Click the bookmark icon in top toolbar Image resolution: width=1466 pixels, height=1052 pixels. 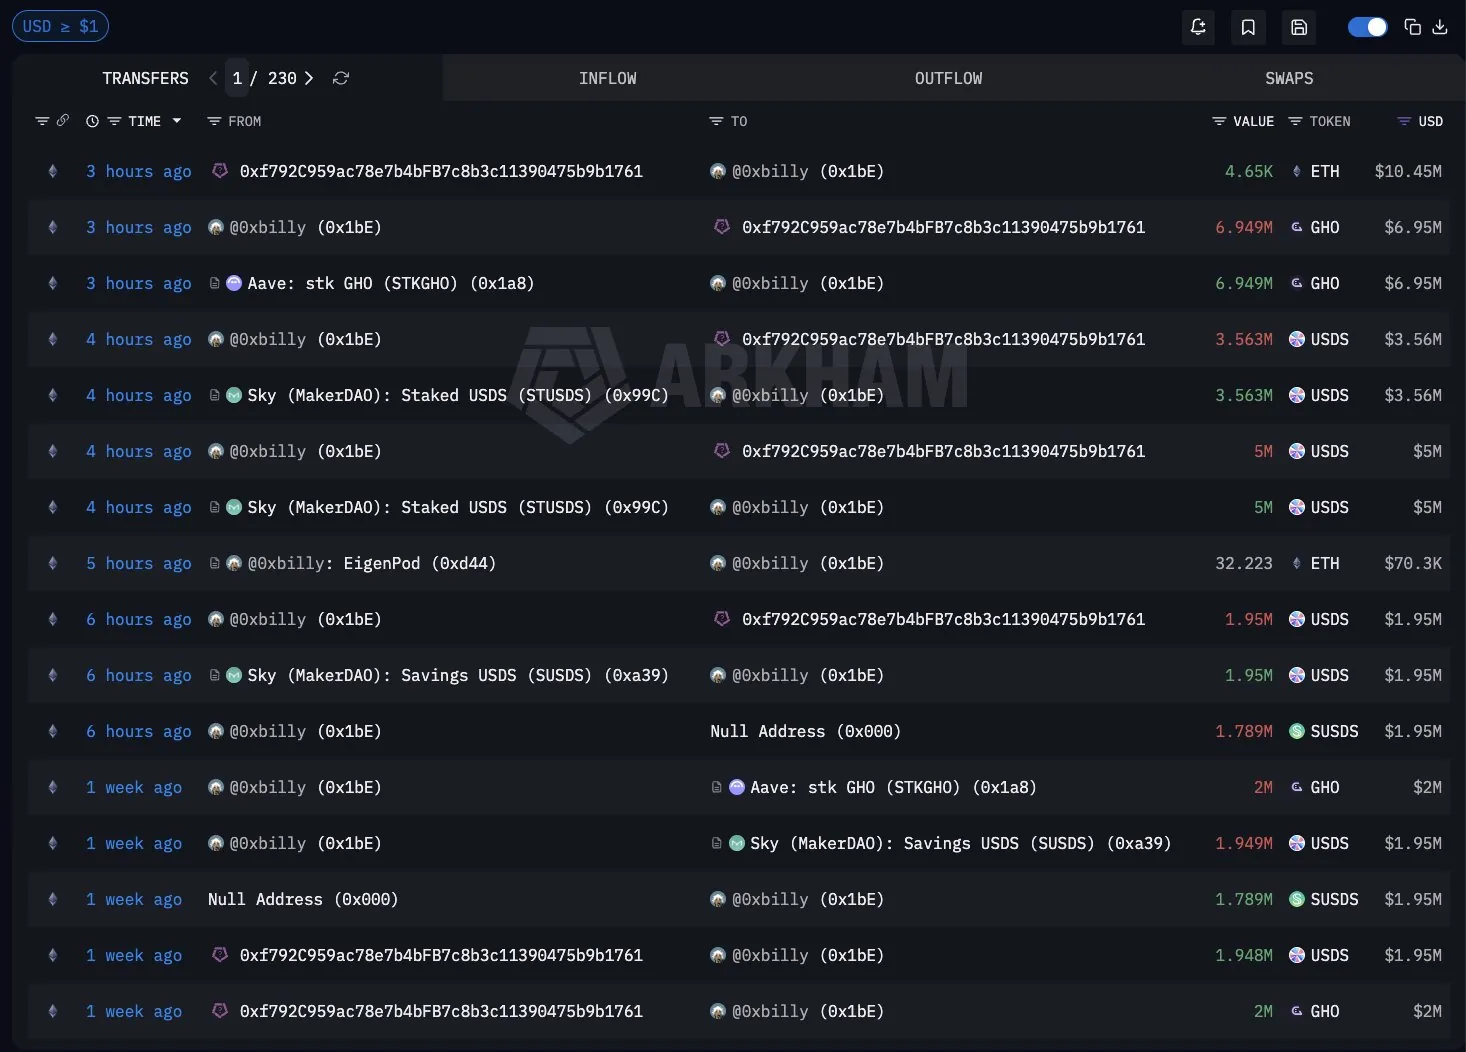pos(1248,27)
